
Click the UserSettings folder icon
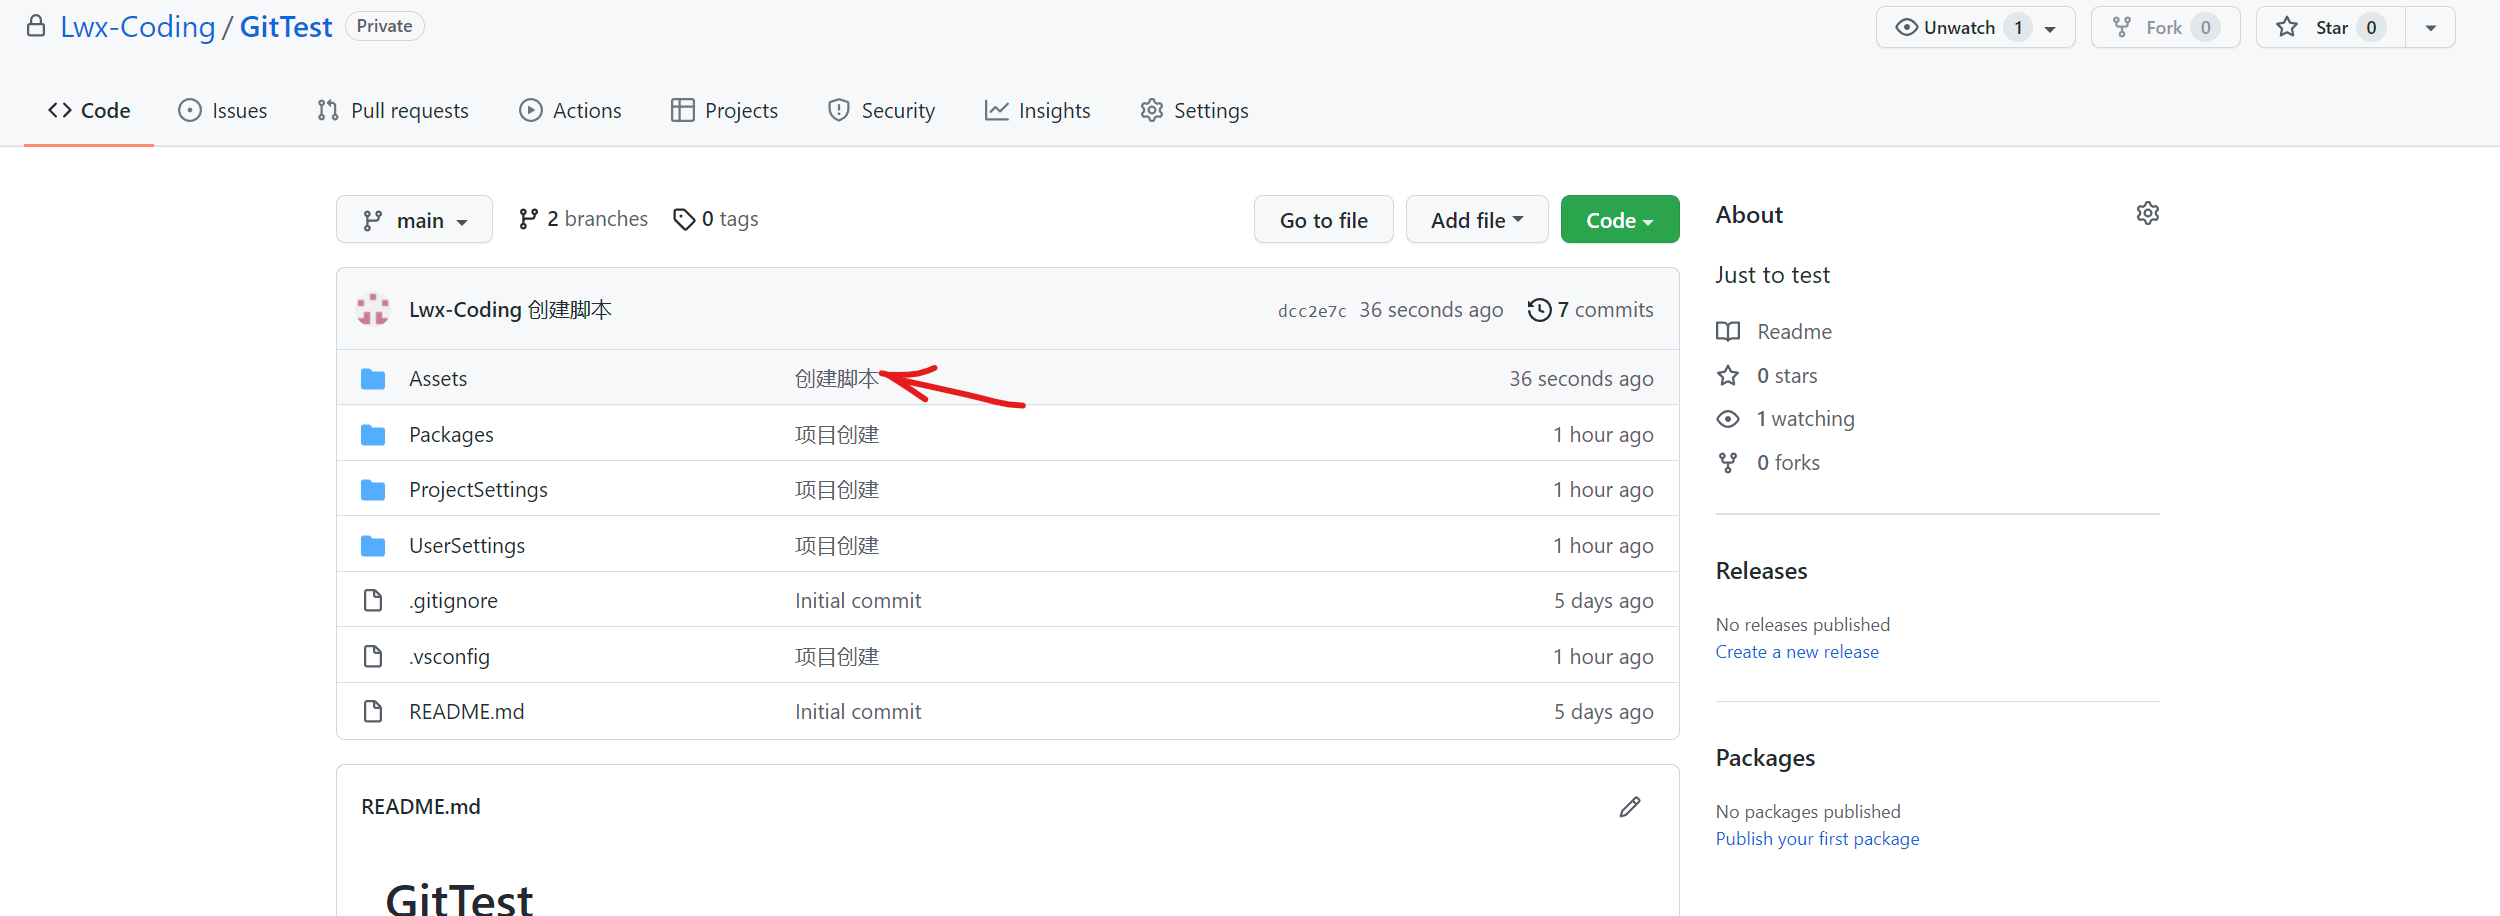click(x=373, y=545)
